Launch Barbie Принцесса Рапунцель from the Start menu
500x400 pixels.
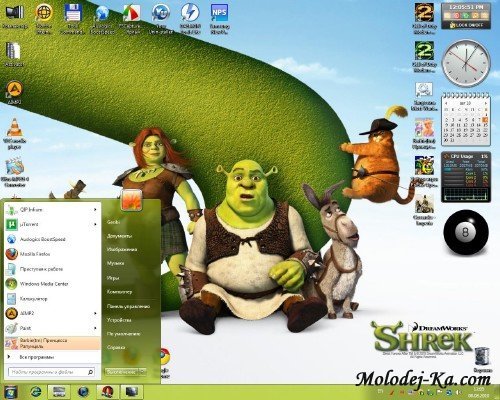click(x=52, y=343)
